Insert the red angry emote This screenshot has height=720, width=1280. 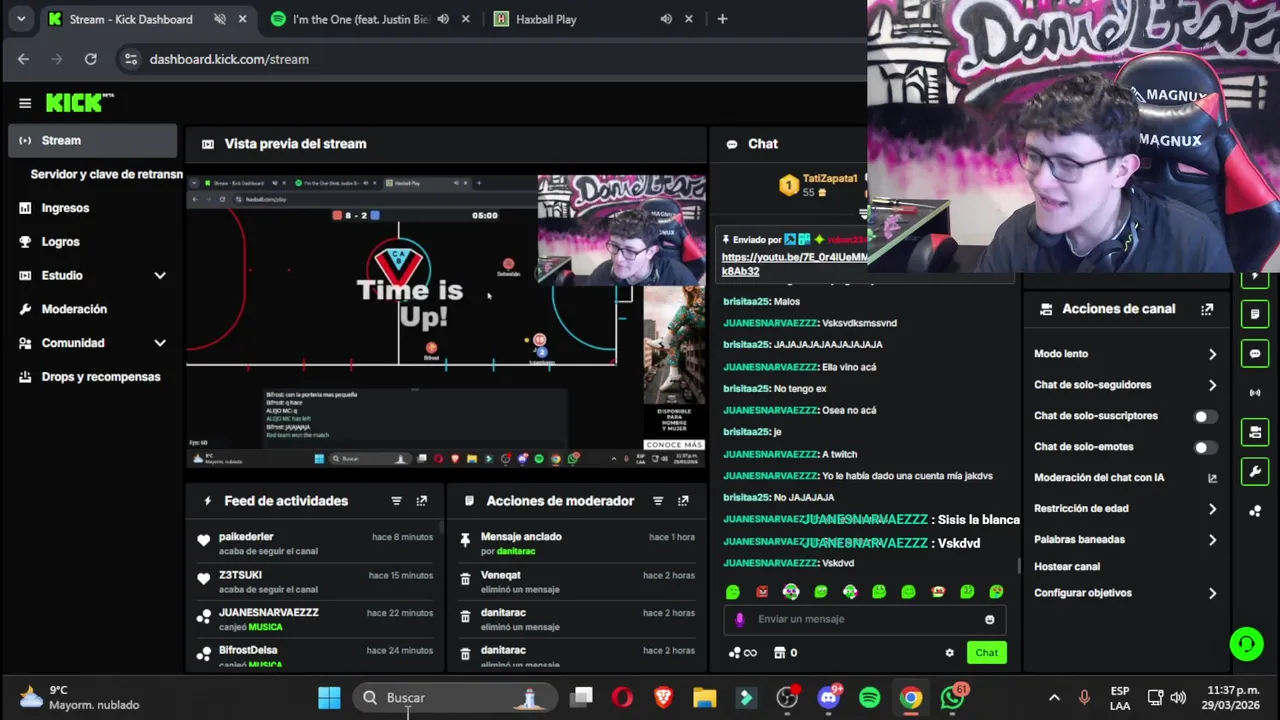[x=762, y=592]
